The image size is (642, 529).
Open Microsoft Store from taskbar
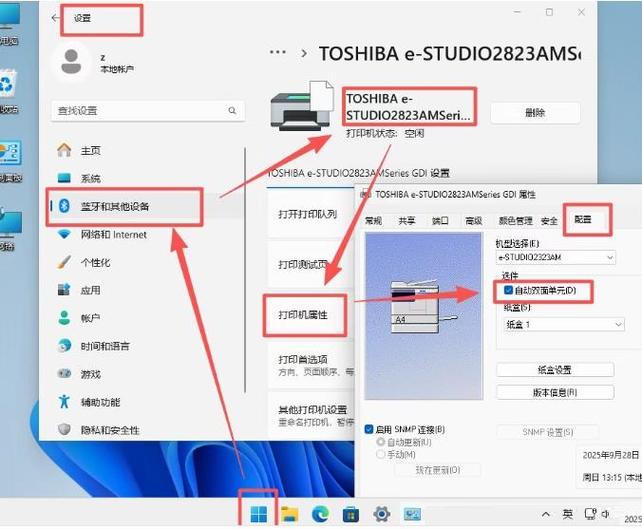tap(351, 514)
